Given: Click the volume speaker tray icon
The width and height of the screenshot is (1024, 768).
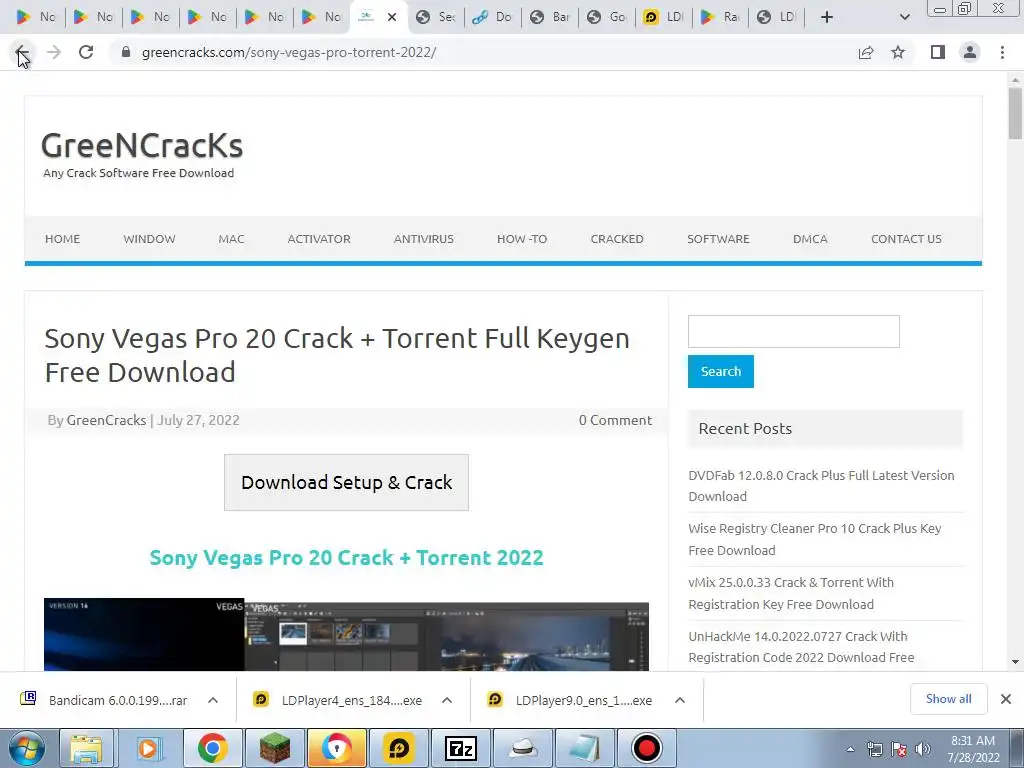Looking at the screenshot, I should coord(922,749).
